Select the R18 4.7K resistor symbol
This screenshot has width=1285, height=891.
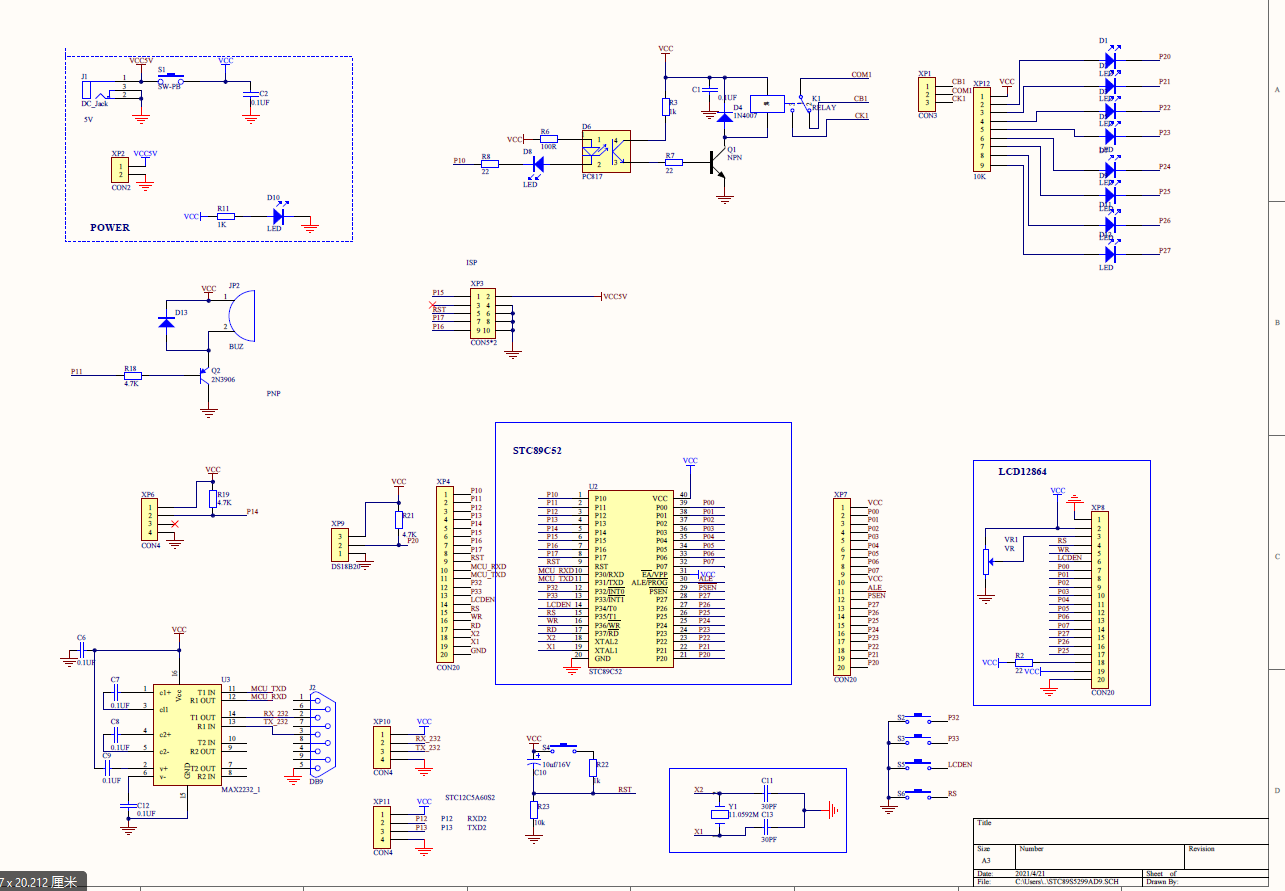point(132,376)
